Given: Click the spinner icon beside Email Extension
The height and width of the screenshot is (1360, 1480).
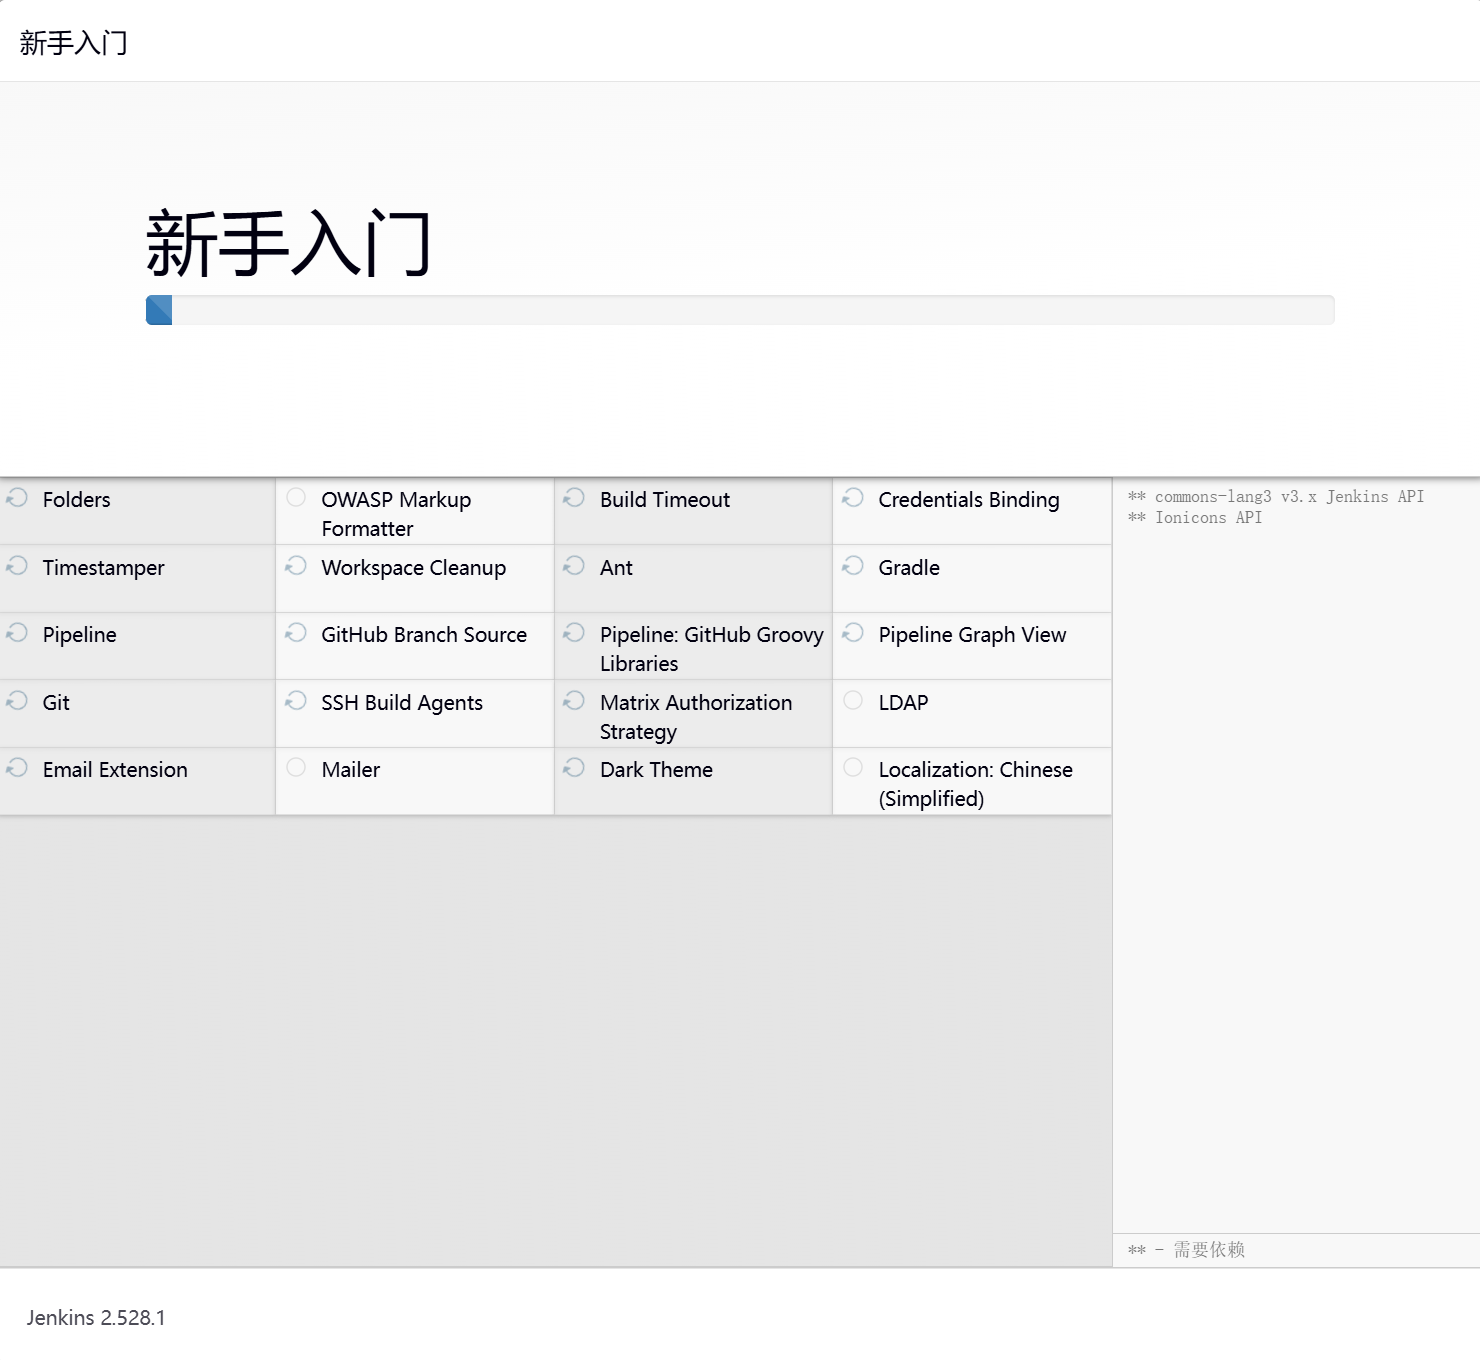Looking at the screenshot, I should pos(17,767).
